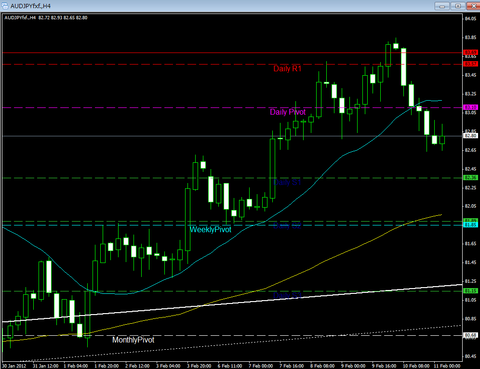Close the AUDJPY chart window
This screenshot has height=369, width=480.
click(474, 6)
